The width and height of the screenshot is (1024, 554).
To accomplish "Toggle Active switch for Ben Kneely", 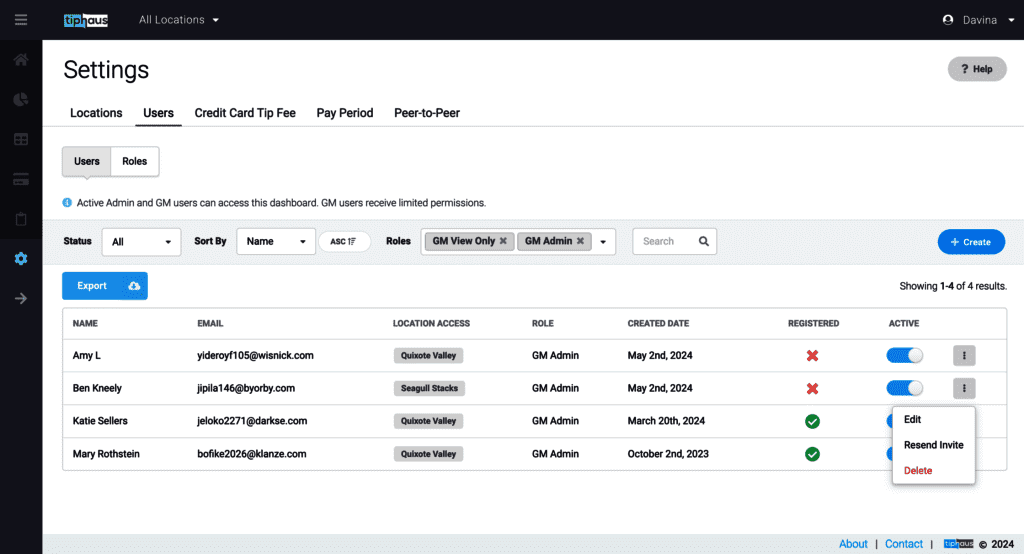I will pos(904,388).
